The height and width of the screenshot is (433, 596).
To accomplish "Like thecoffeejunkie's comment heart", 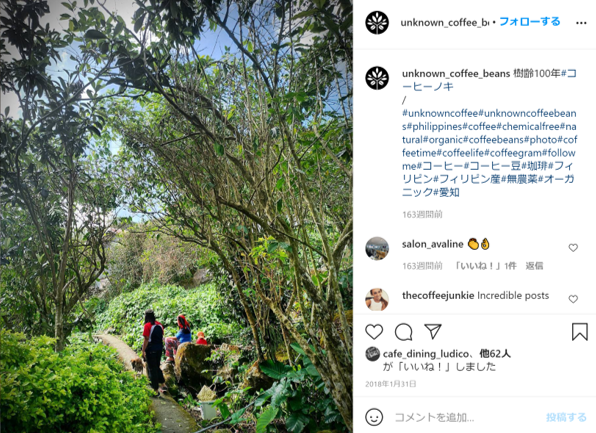I will click(x=573, y=299).
